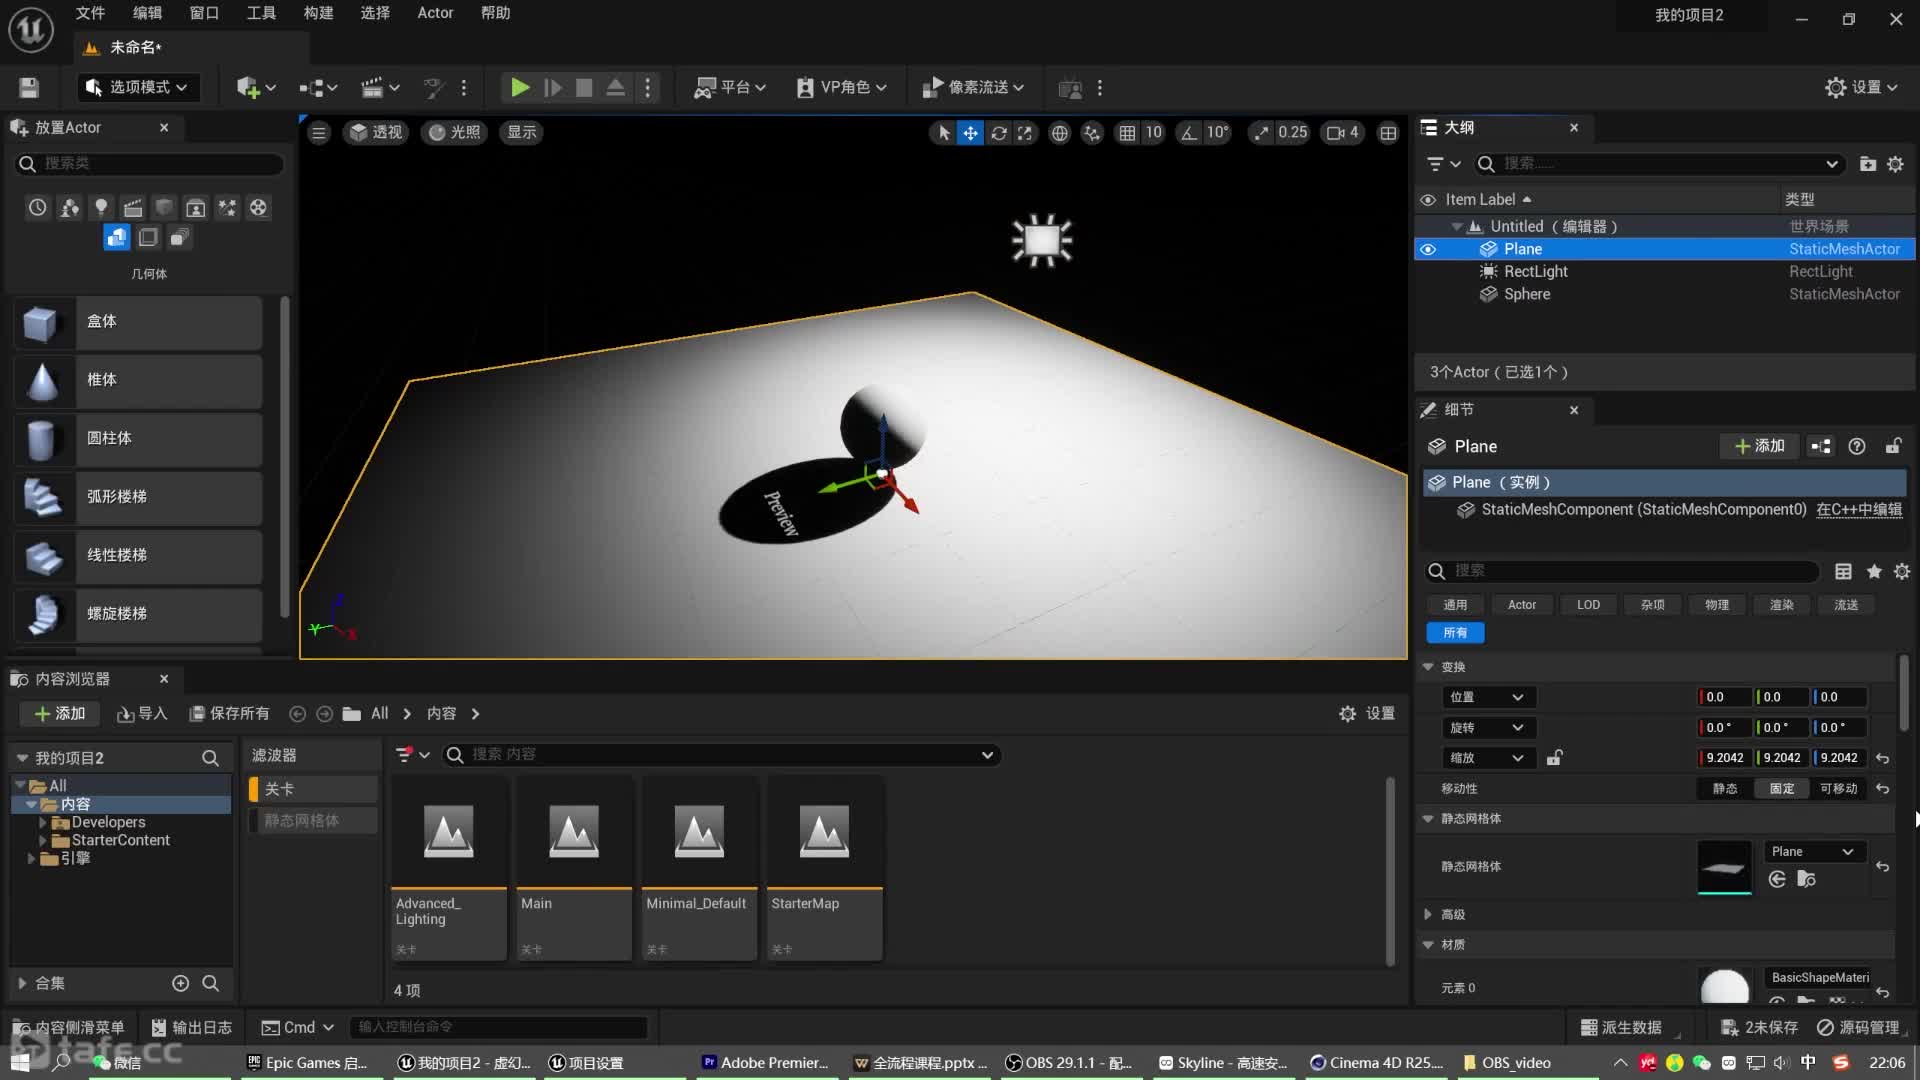The image size is (1920, 1080).
Task: Select the rotate gizmo tool
Action: coord(998,133)
